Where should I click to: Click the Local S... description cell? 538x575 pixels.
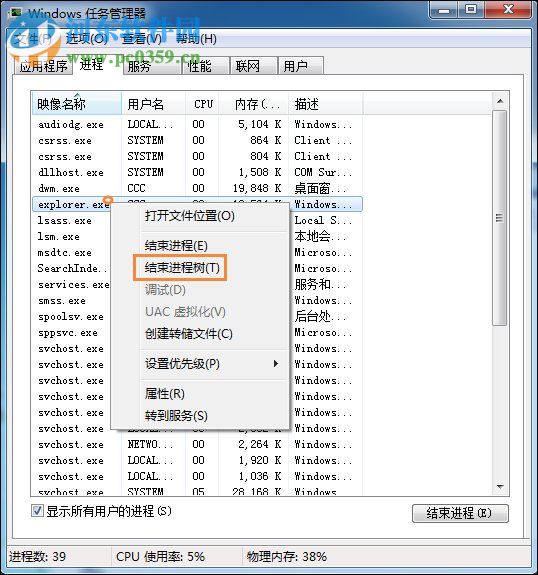[x=323, y=220]
